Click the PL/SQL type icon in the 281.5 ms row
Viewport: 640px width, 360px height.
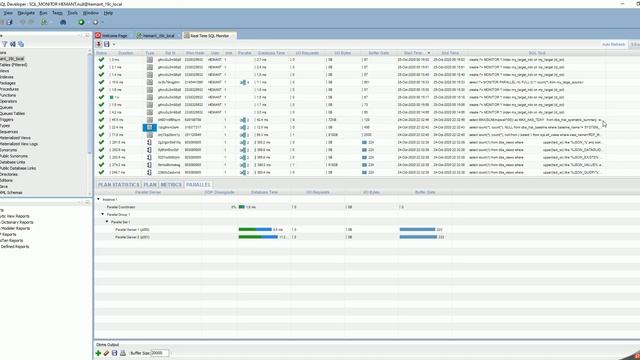149,142
